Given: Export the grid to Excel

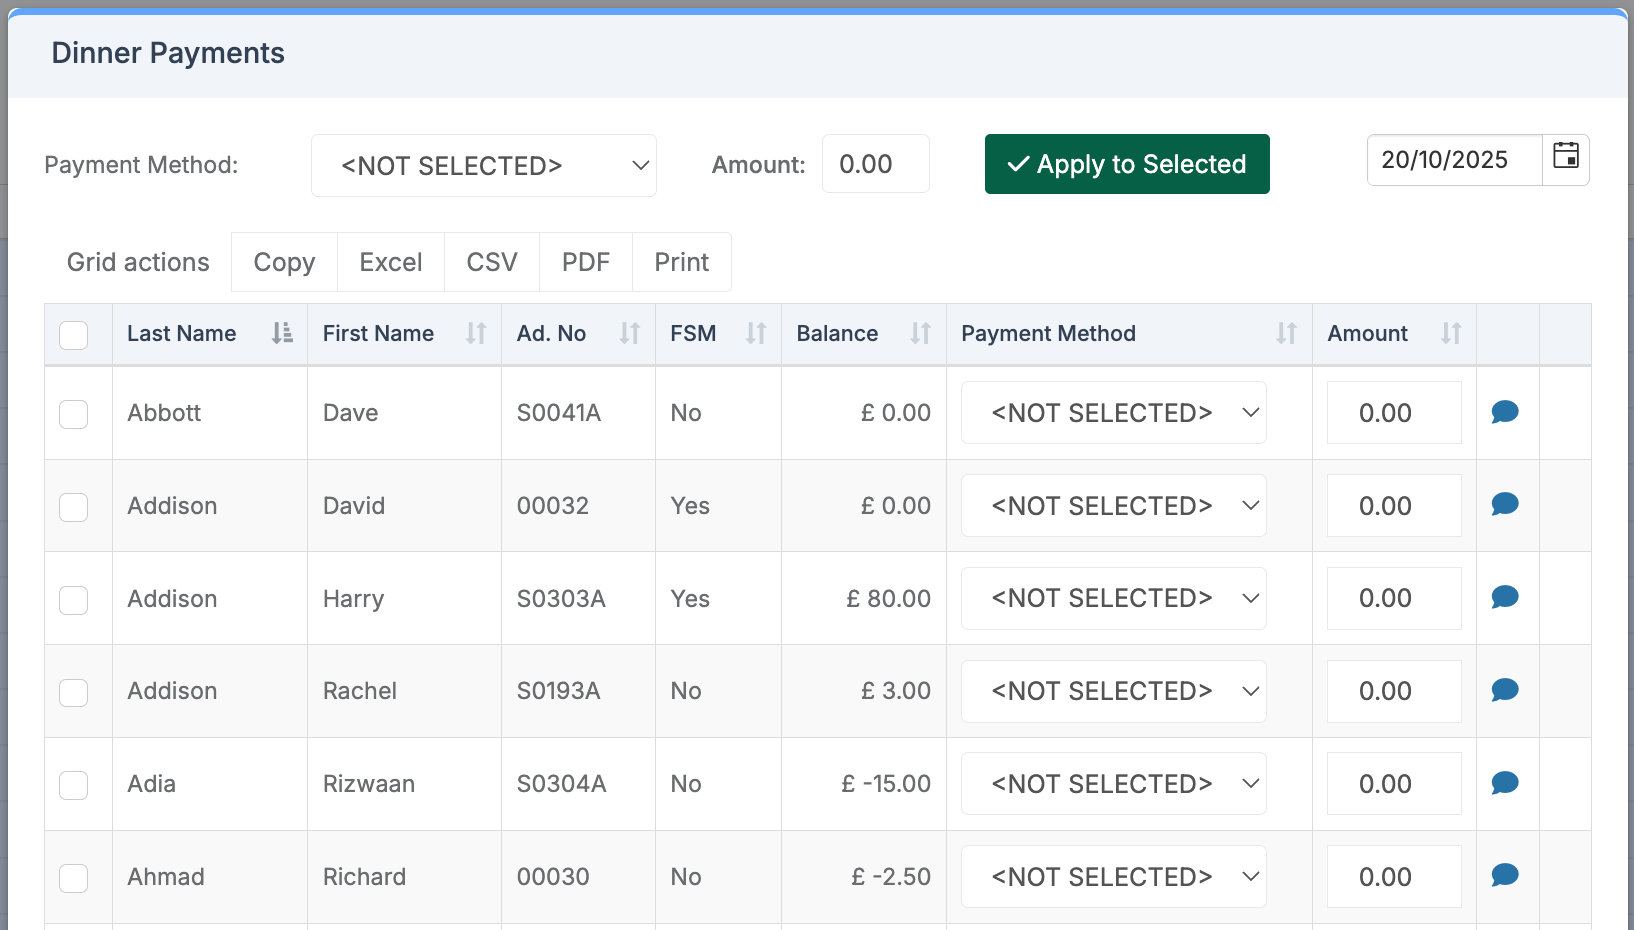Looking at the screenshot, I should [x=390, y=262].
